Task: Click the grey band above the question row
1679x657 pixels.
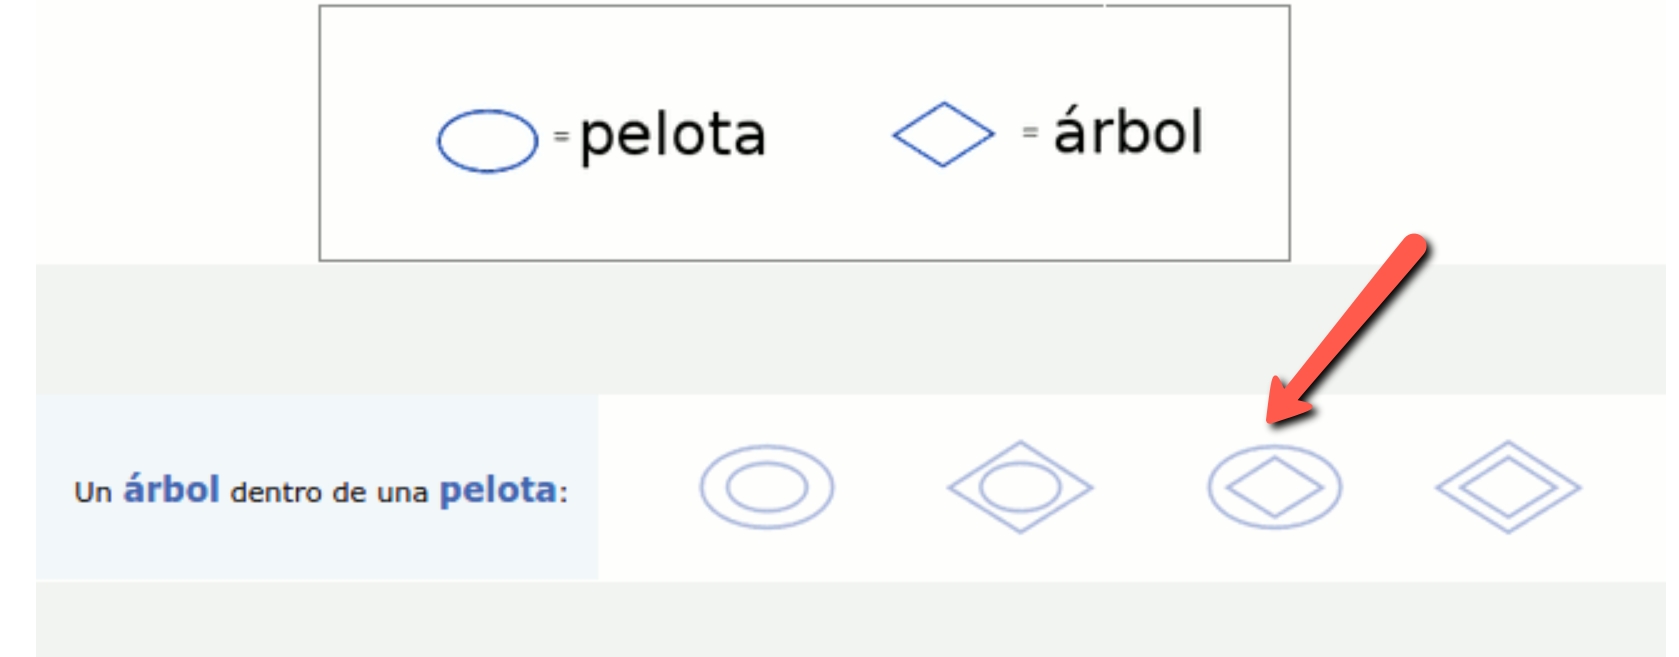Action: [x=850, y=328]
